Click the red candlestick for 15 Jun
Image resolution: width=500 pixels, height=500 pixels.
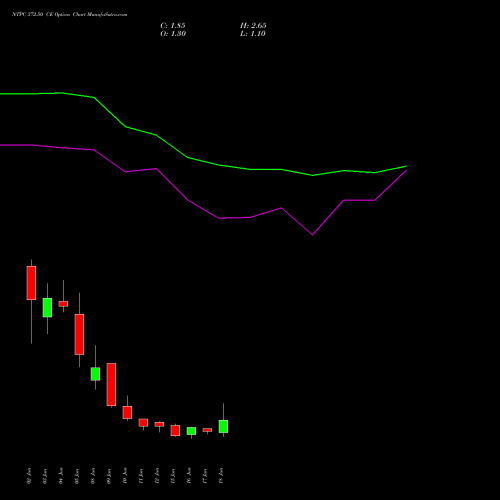tap(175, 430)
